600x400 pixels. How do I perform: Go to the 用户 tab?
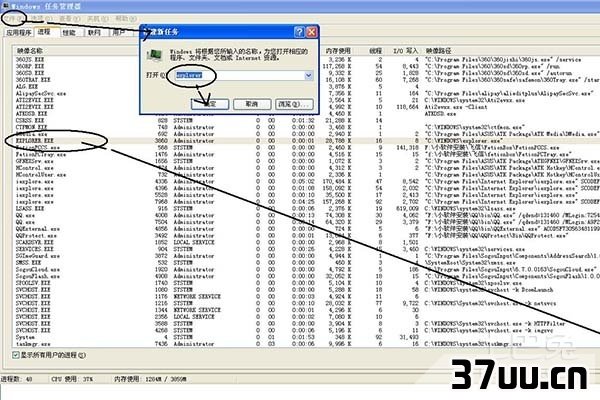[119, 33]
